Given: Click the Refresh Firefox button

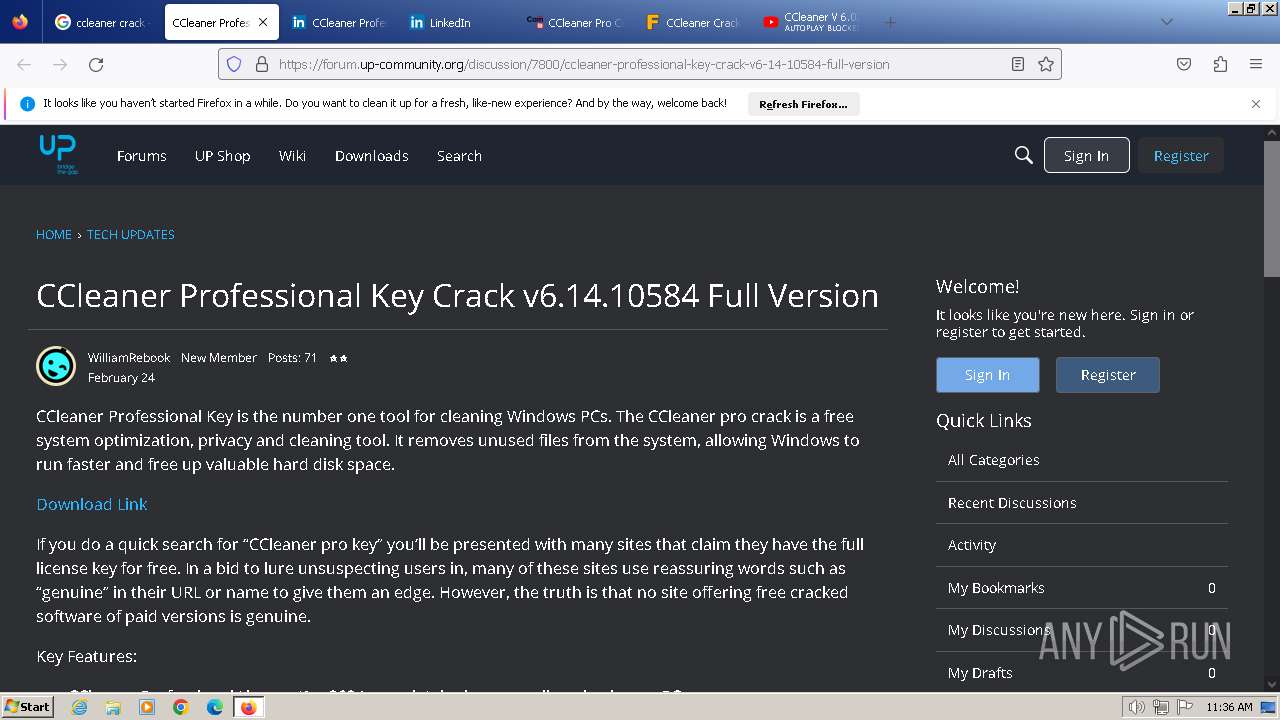Looking at the screenshot, I should coord(803,104).
